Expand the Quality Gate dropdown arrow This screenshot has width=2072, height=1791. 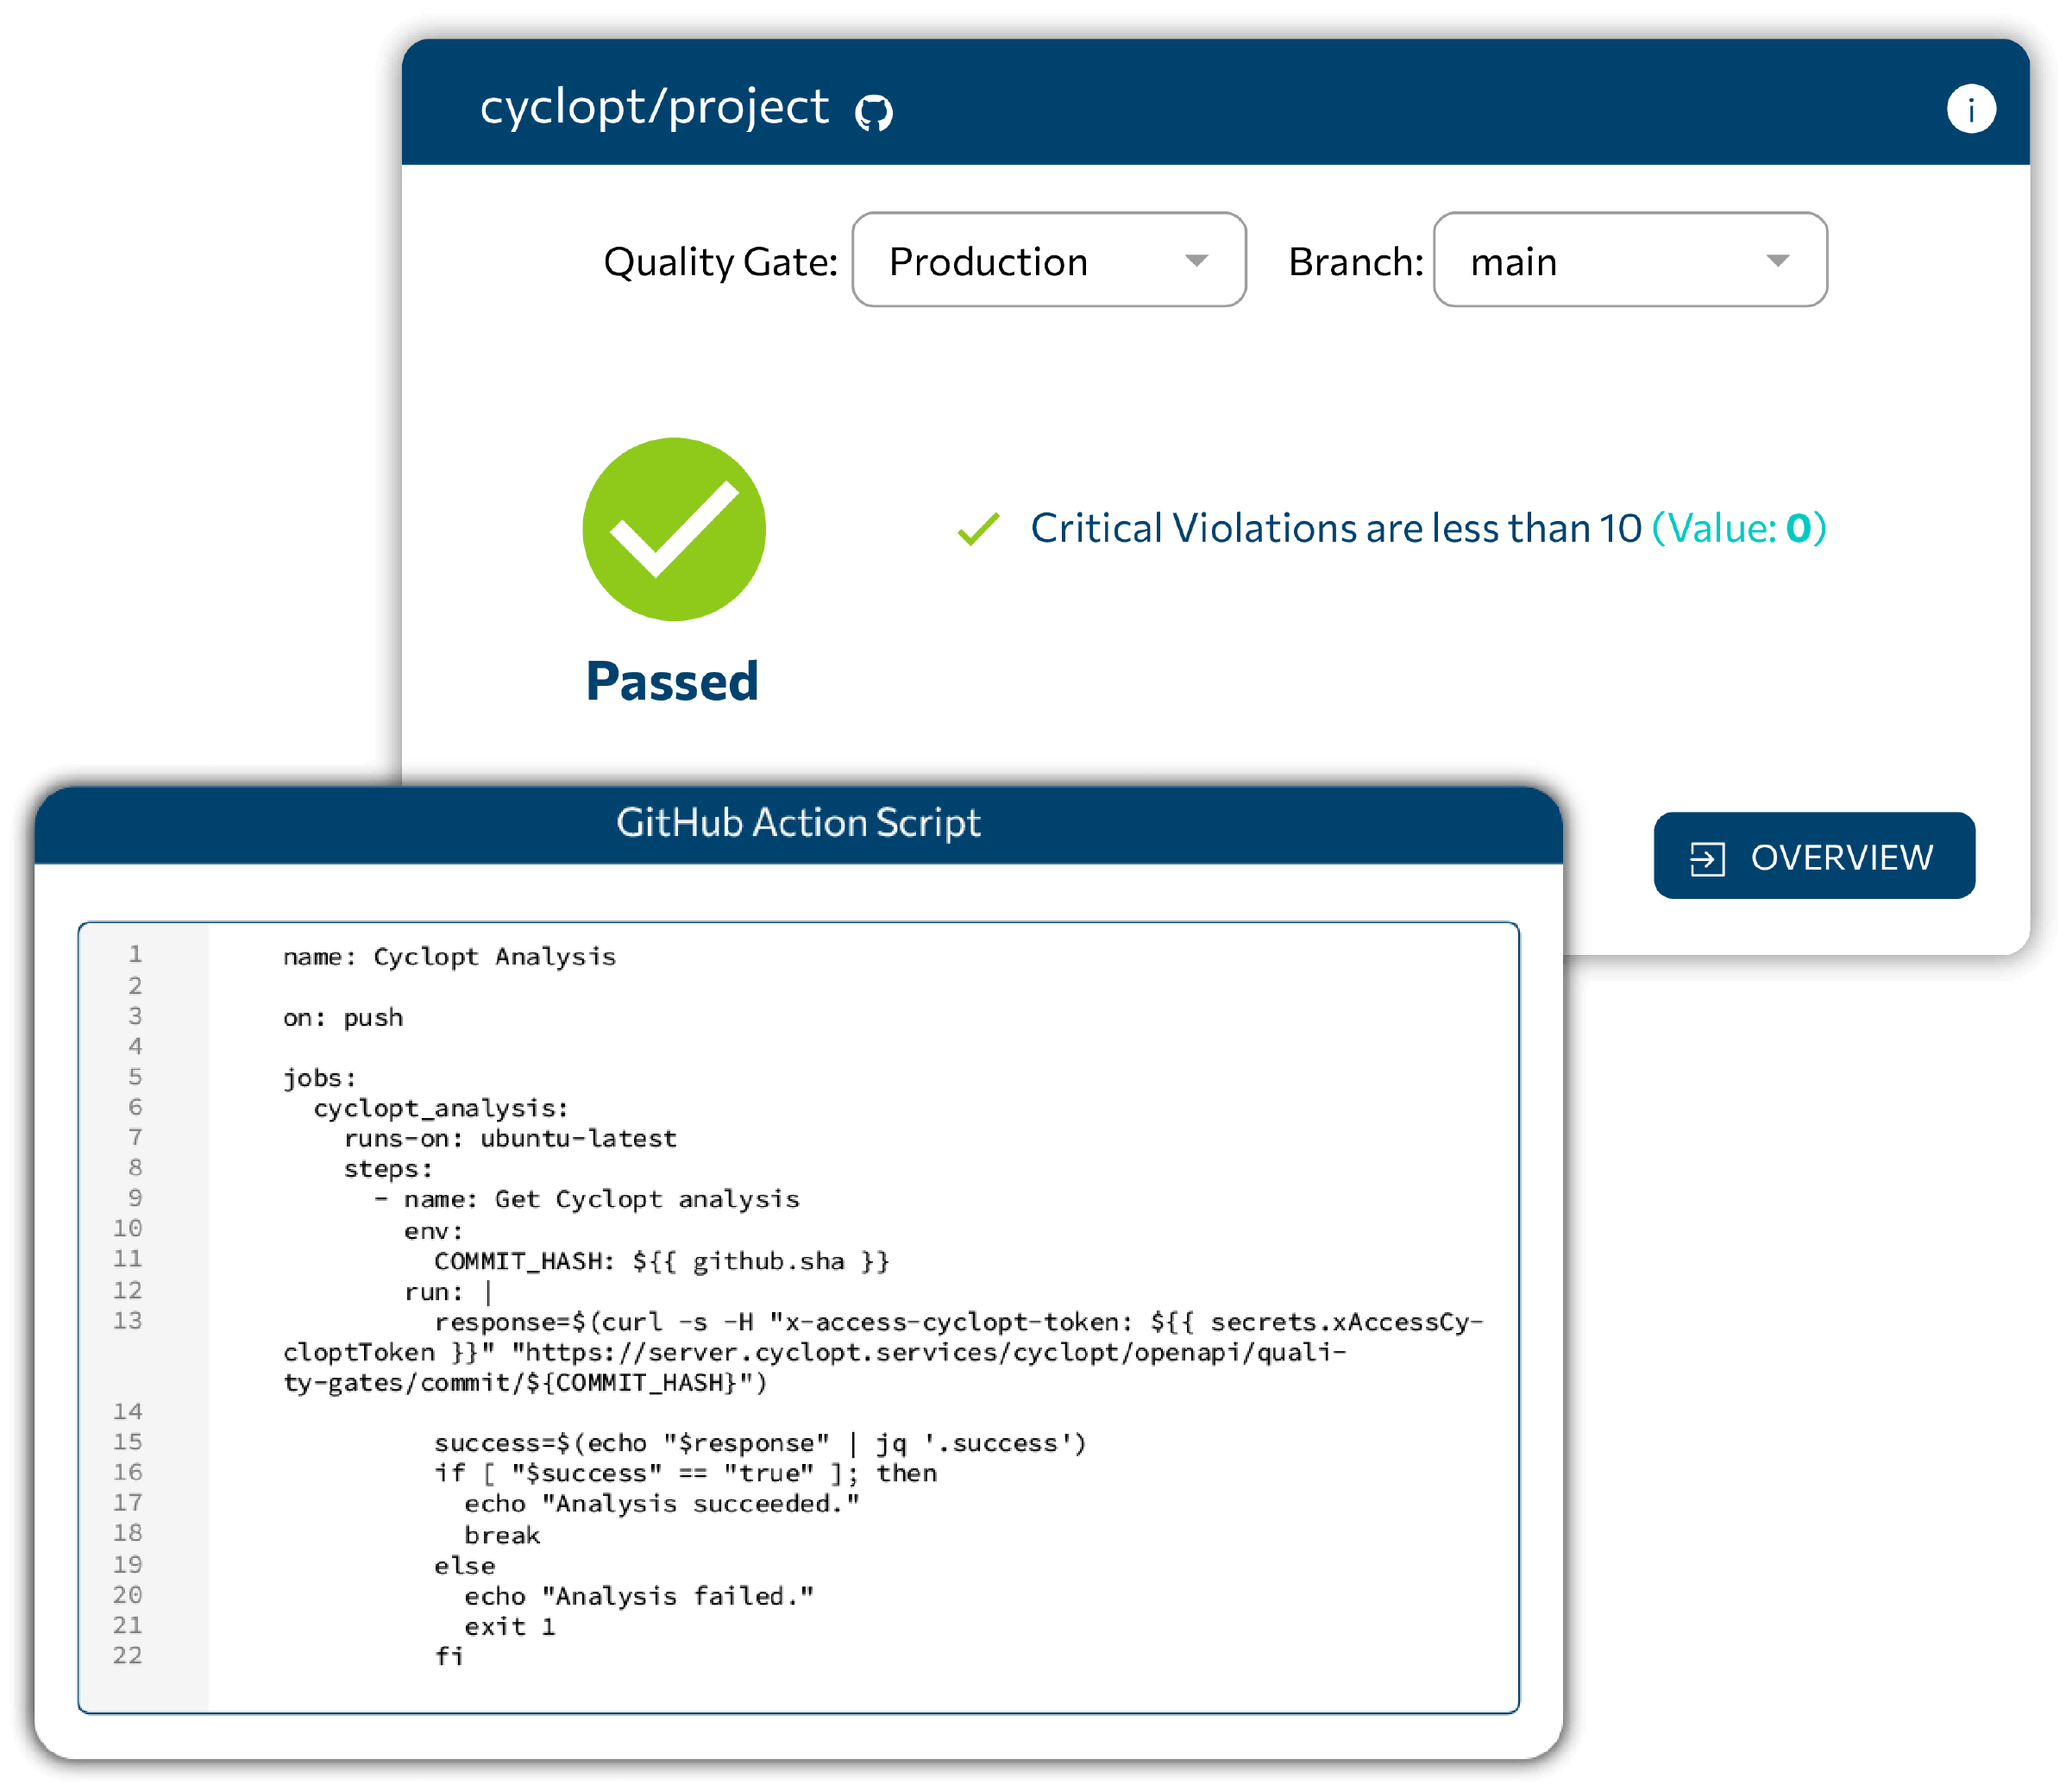click(x=1196, y=261)
